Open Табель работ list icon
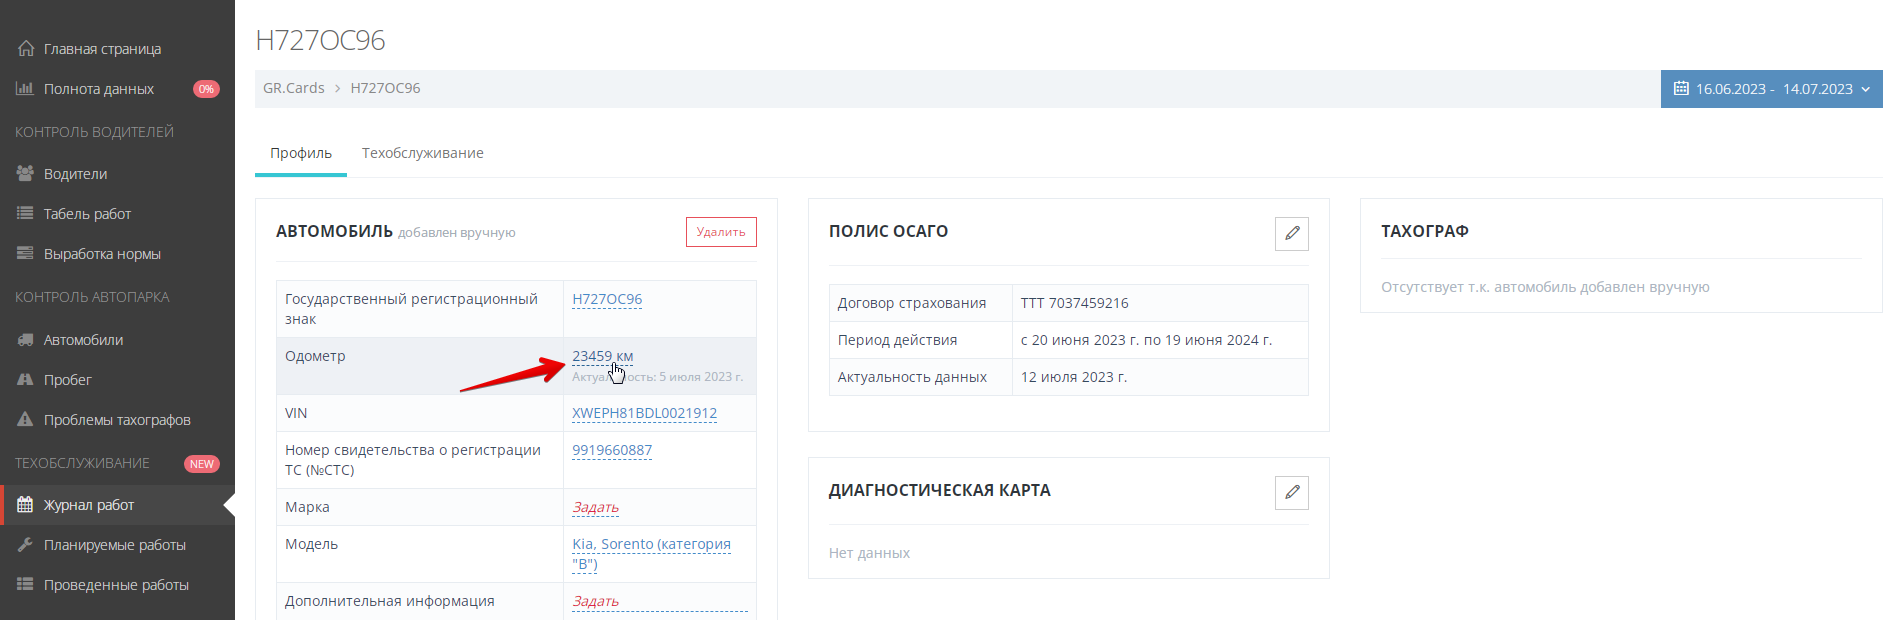Screen dimensions: 1900x620 coord(25,213)
